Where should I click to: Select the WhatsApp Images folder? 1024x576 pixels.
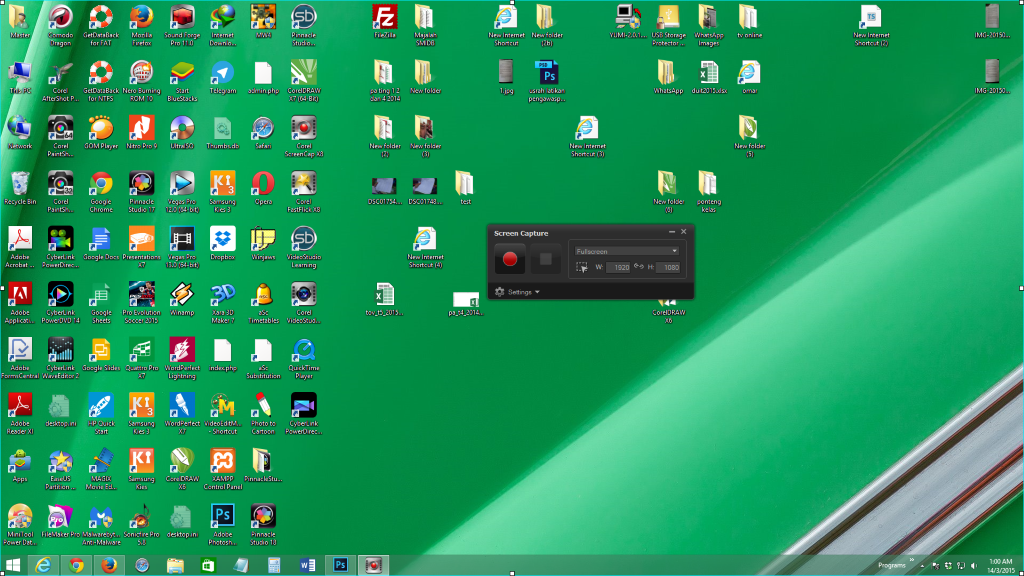[709, 25]
